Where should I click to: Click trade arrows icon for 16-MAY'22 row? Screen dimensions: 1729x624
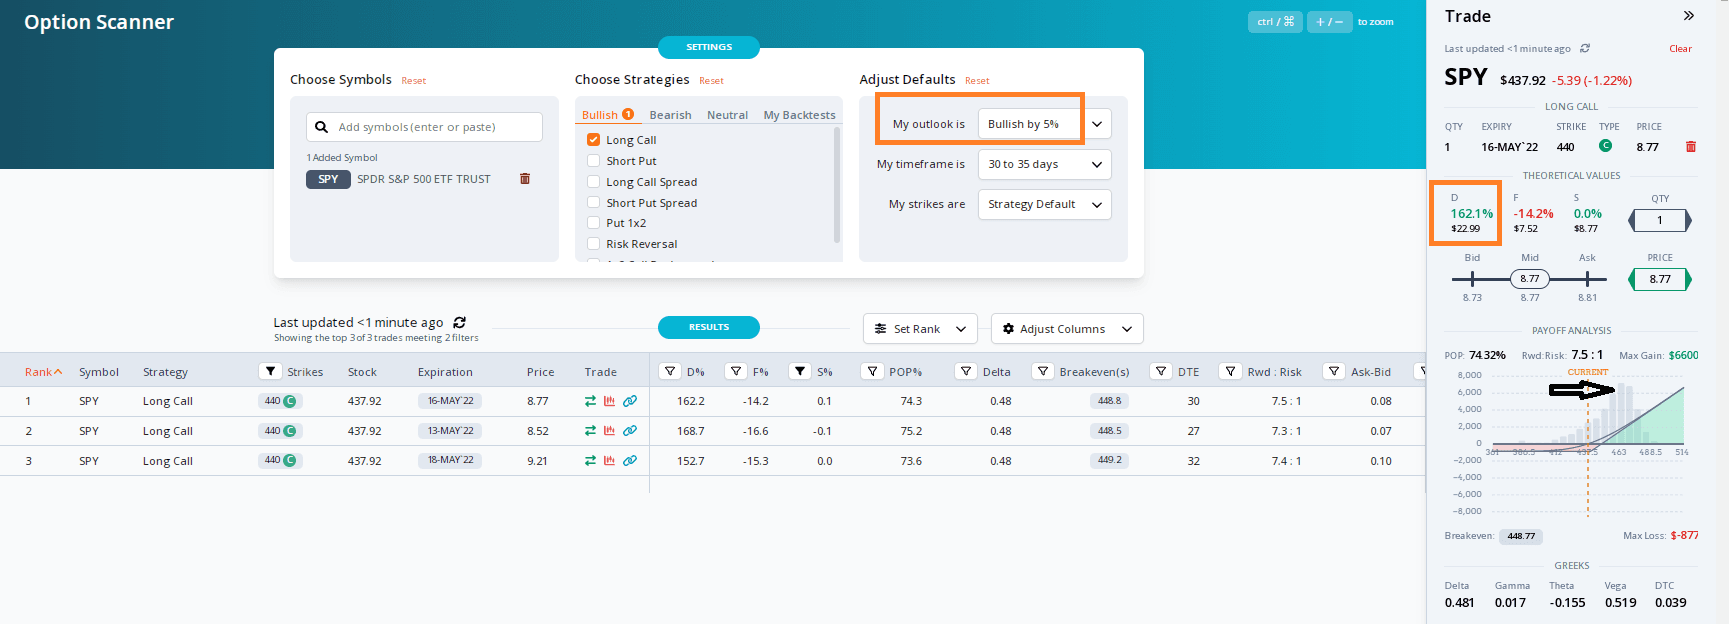tap(590, 401)
